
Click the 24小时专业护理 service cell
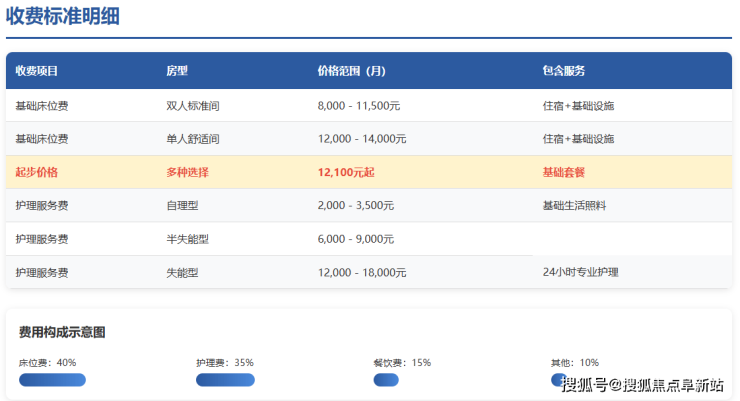(x=581, y=272)
